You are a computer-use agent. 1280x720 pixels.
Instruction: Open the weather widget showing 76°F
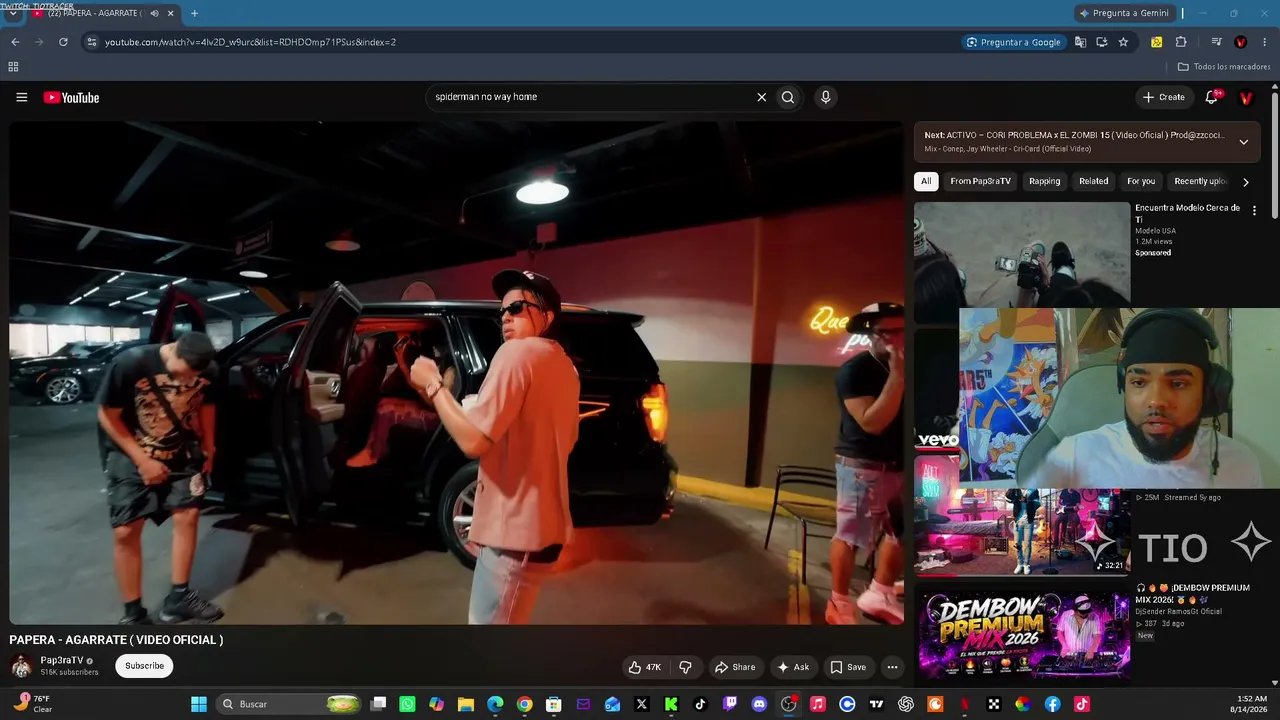tap(33, 704)
